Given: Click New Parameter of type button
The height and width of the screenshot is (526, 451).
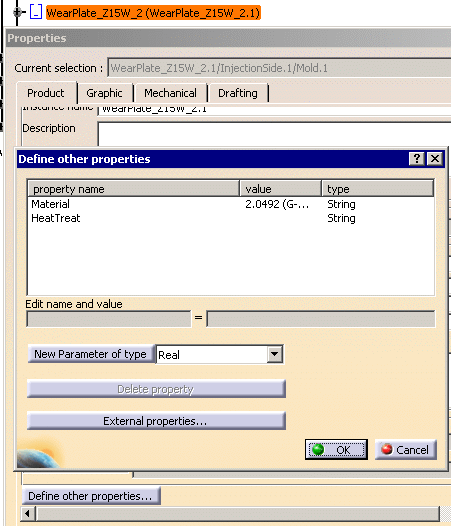Looking at the screenshot, I should [x=91, y=354].
